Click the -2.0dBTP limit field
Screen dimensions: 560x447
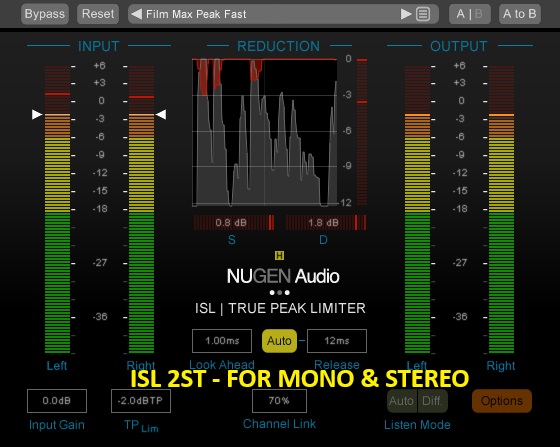141,401
